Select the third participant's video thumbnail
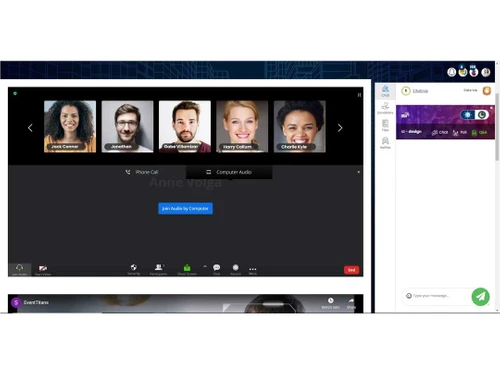 (x=185, y=127)
